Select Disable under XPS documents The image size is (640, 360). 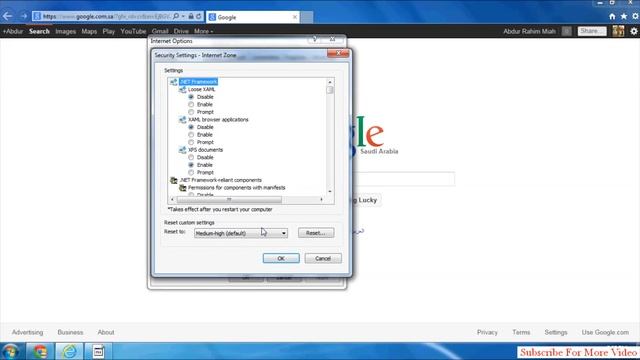point(191,158)
